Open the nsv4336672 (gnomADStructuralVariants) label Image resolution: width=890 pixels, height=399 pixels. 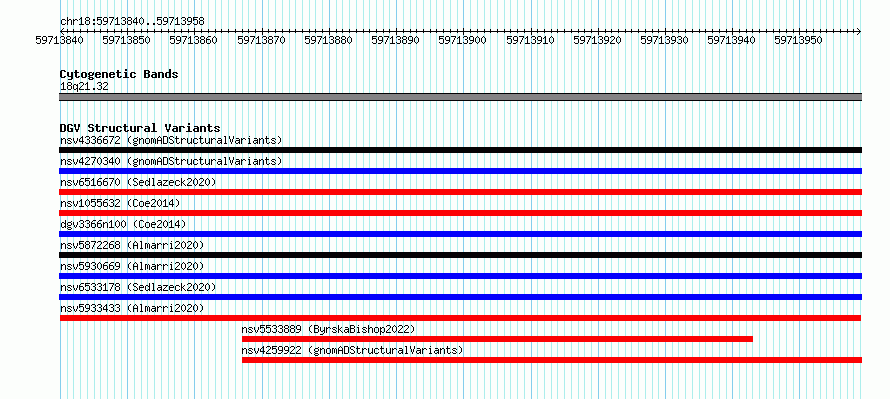point(171,140)
